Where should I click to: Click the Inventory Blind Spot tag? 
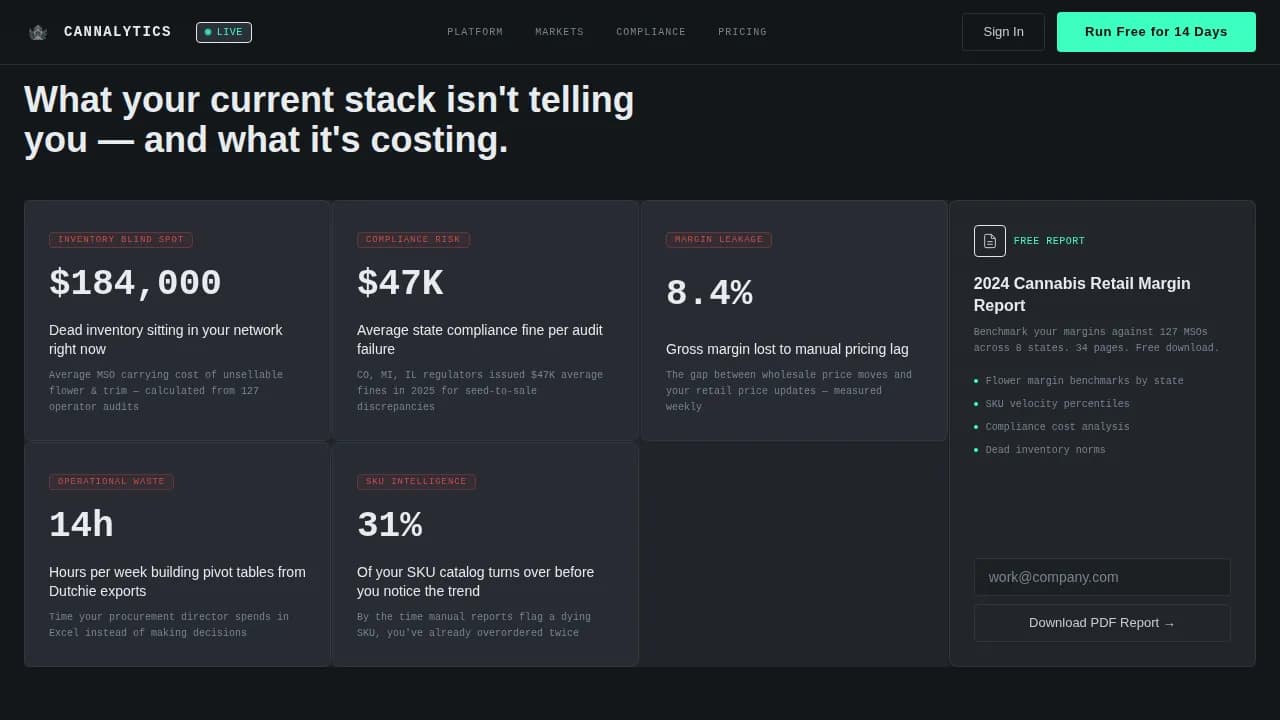(121, 240)
